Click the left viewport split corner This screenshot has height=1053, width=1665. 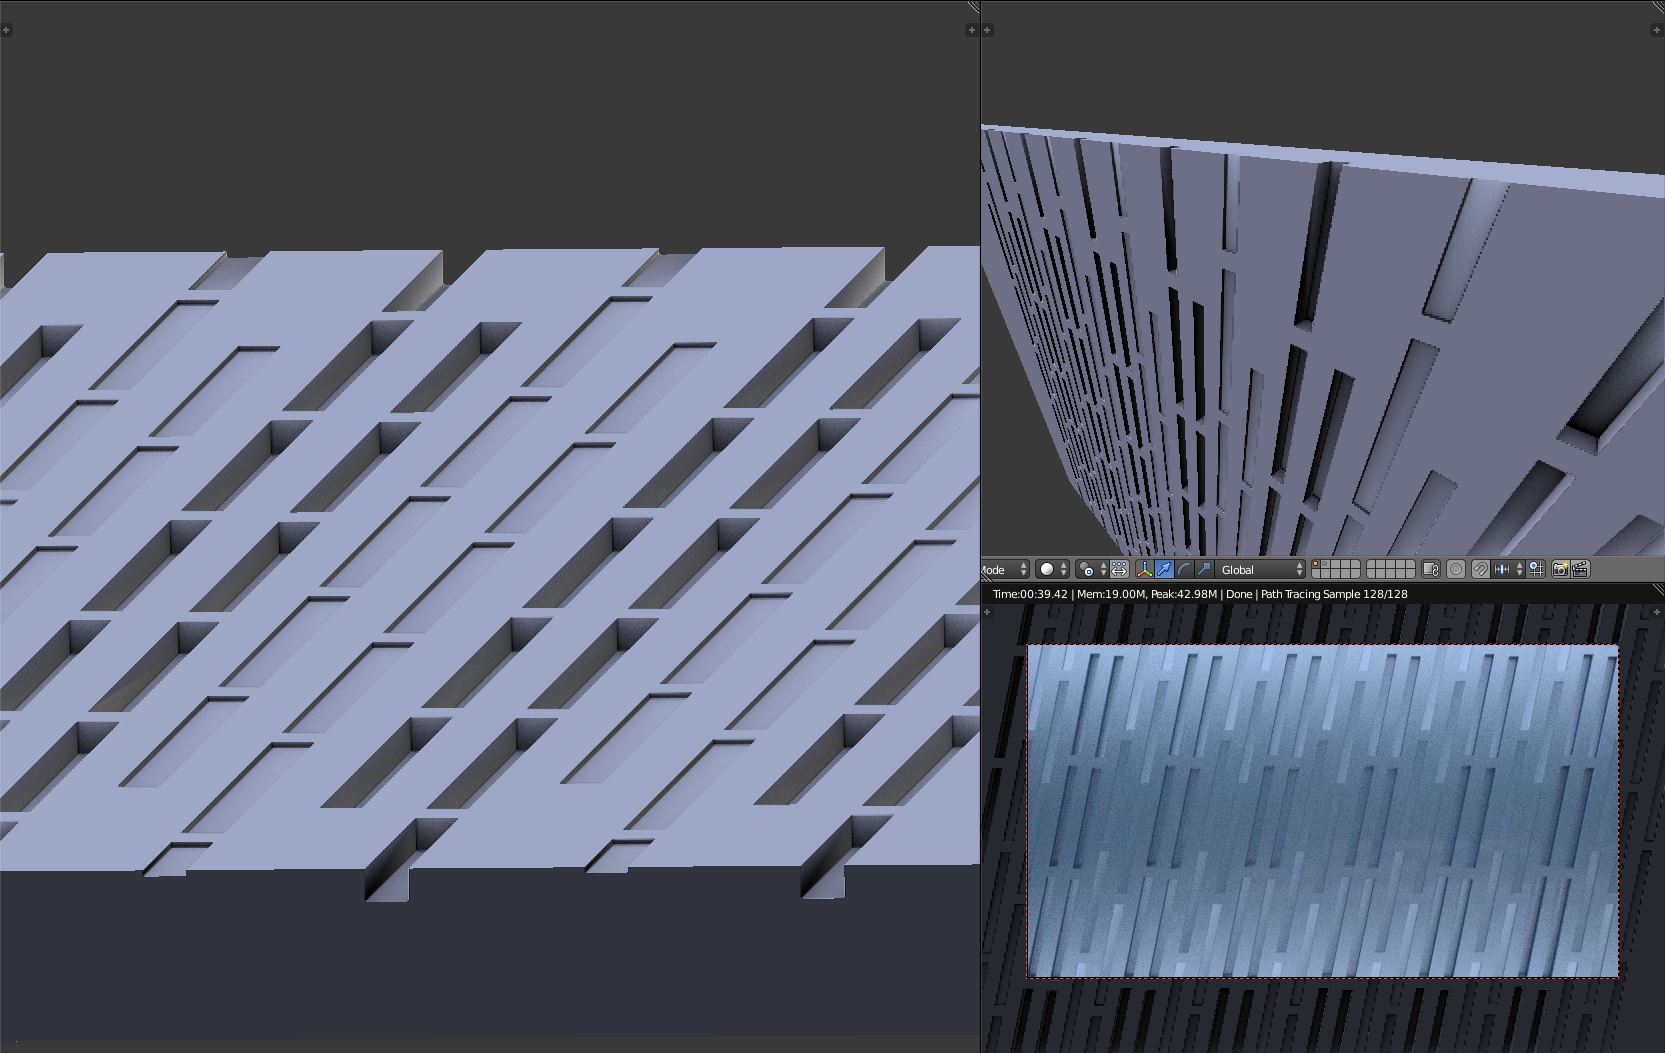[973, 7]
